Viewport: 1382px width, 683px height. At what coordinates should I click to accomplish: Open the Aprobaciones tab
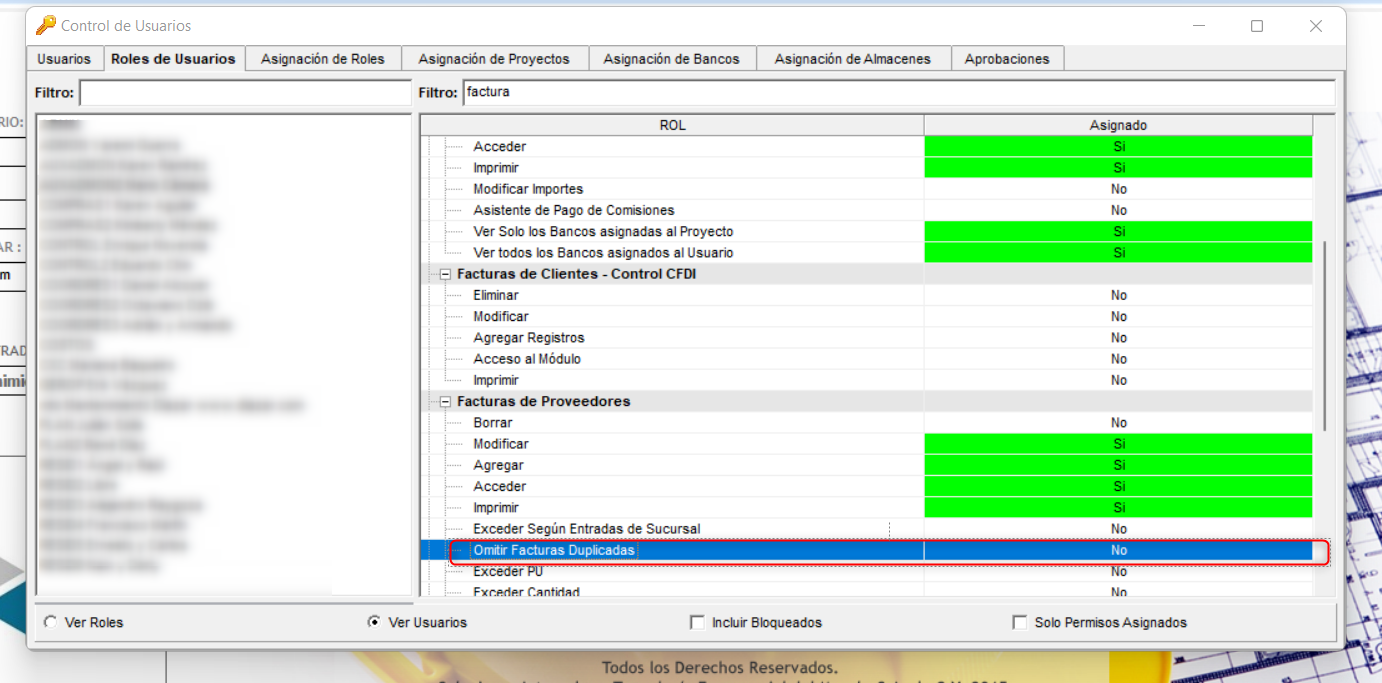pyautogui.click(x=1007, y=58)
